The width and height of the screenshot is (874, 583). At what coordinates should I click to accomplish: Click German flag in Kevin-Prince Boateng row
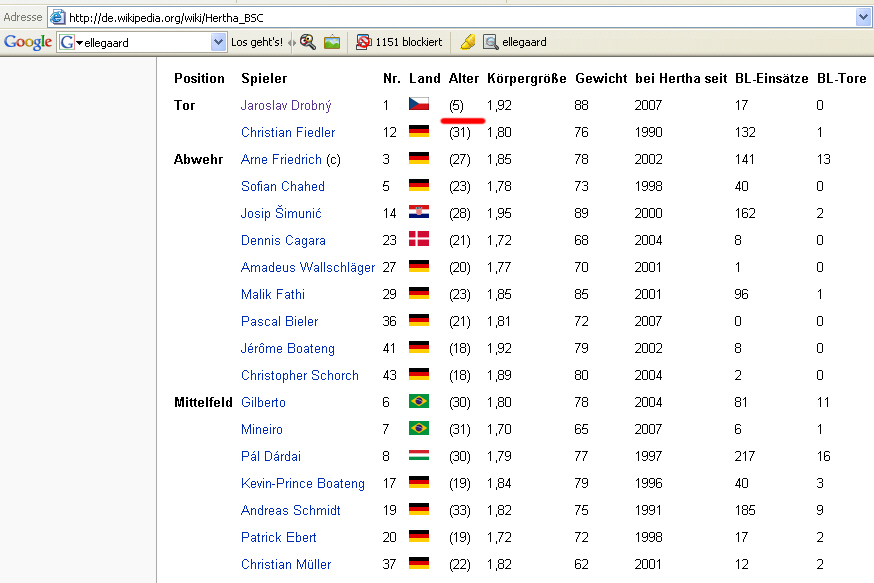click(419, 482)
